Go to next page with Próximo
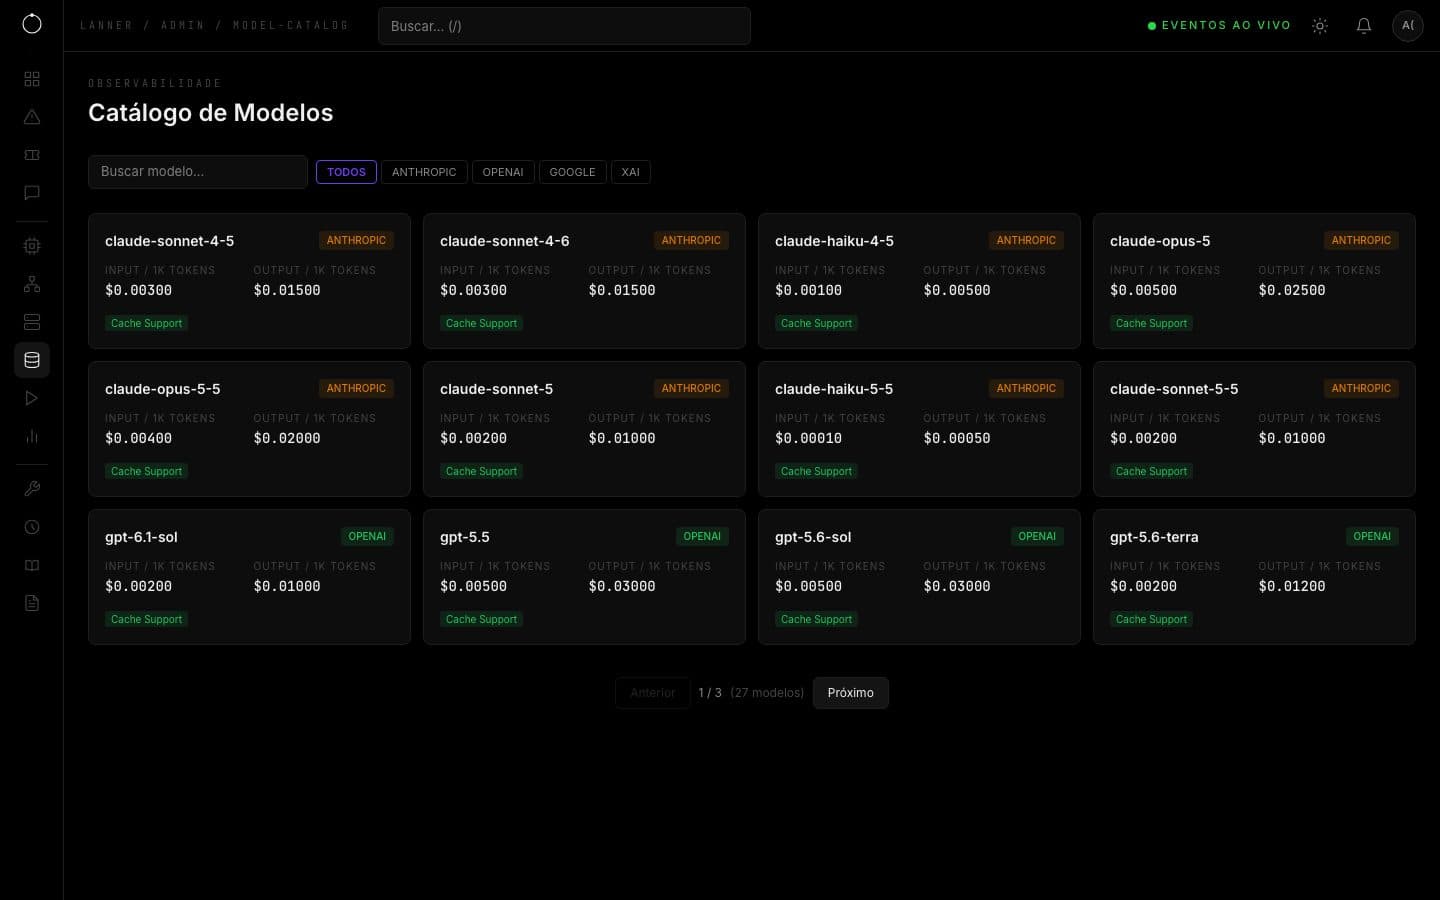Image resolution: width=1440 pixels, height=900 pixels. [851, 693]
